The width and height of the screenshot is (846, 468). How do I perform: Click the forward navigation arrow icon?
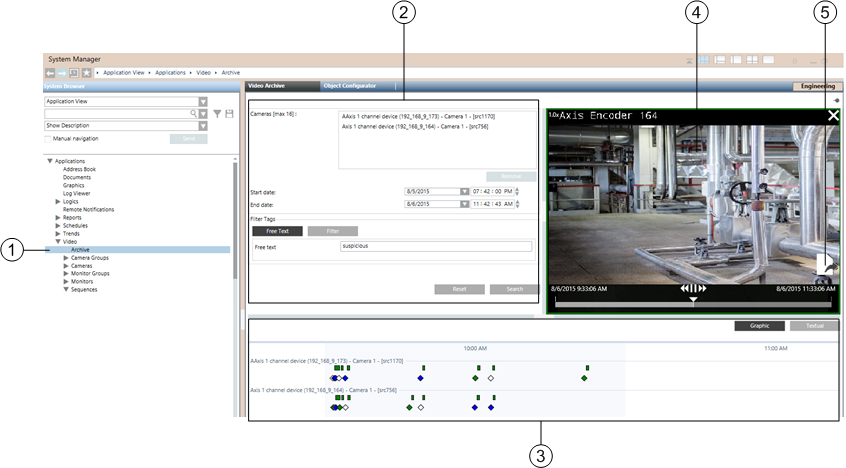point(63,73)
